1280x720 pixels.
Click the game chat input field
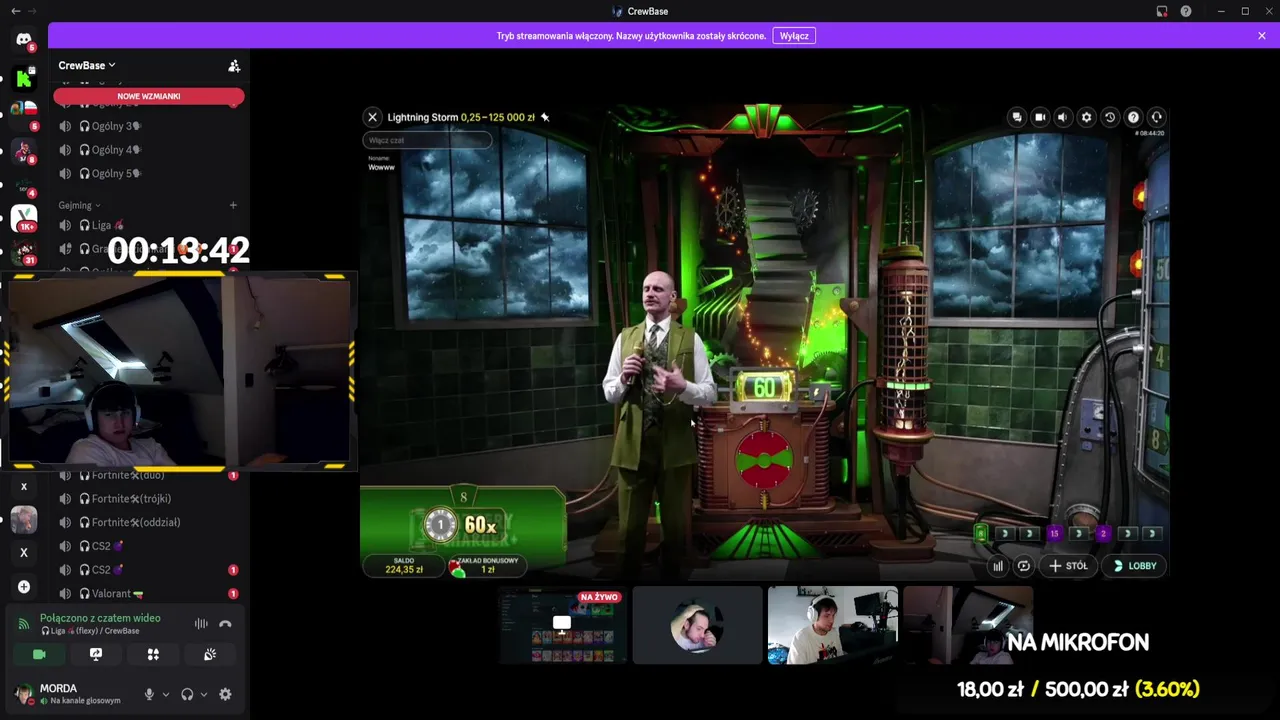click(x=427, y=140)
